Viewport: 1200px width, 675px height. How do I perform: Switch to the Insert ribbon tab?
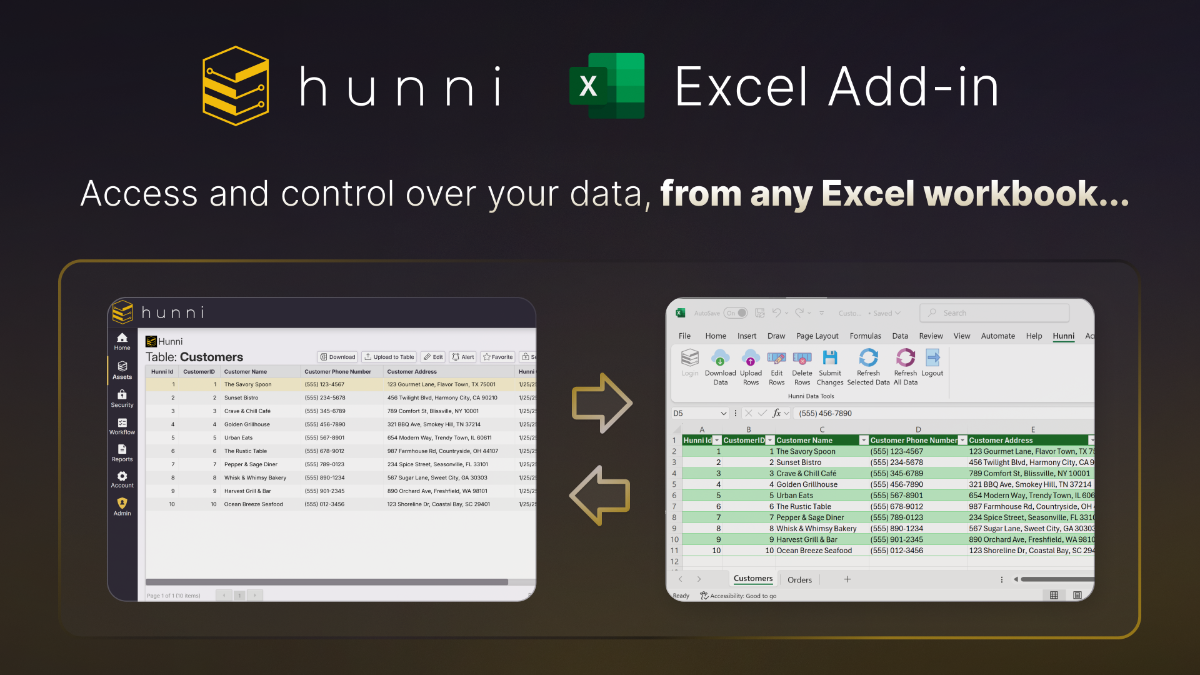(747, 336)
